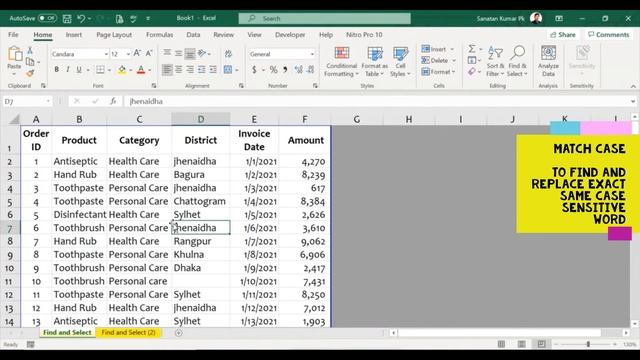Open Sort & Filter menu

click(x=495, y=62)
